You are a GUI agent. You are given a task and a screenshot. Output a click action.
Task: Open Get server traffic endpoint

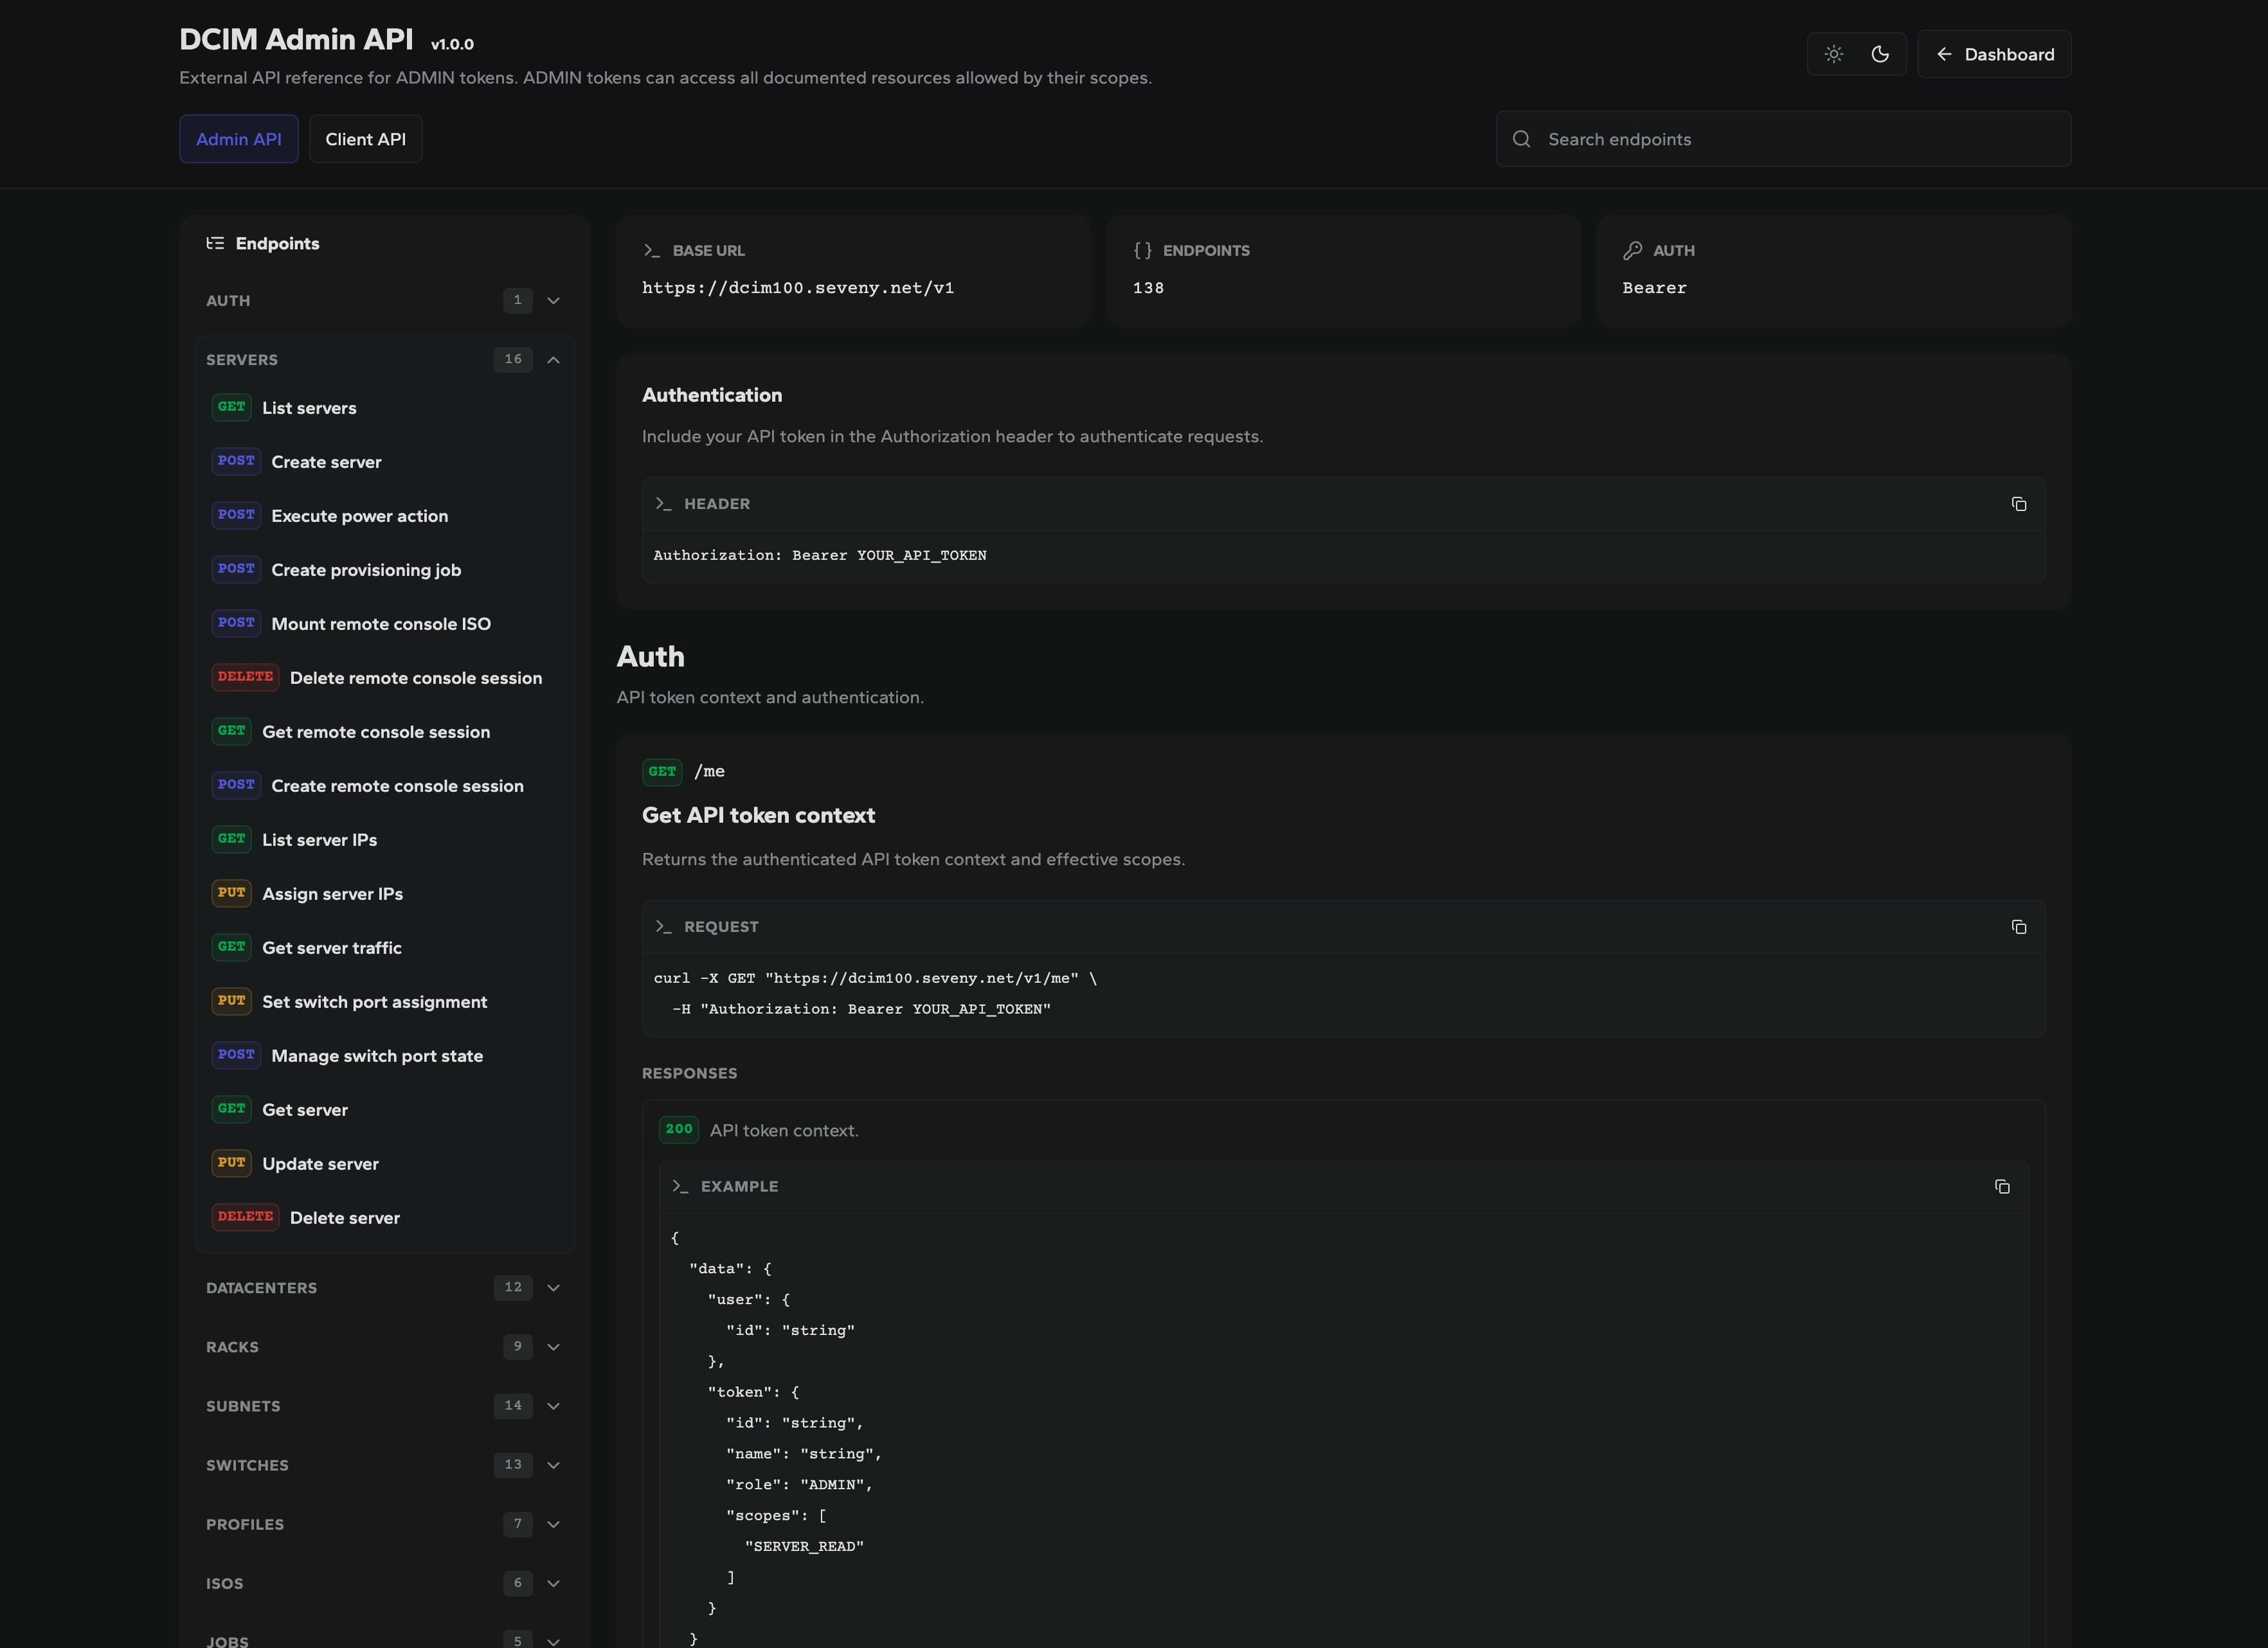click(384, 948)
